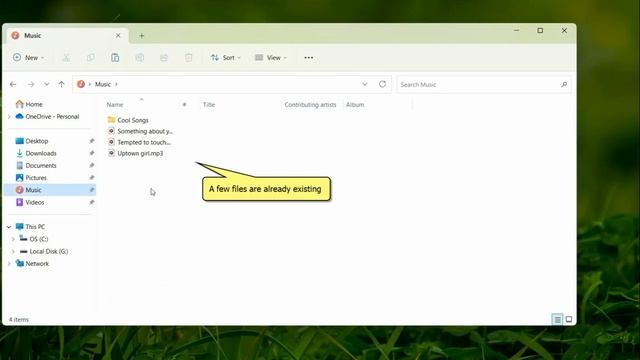Click the Music breadcrumb in address bar

(103, 84)
